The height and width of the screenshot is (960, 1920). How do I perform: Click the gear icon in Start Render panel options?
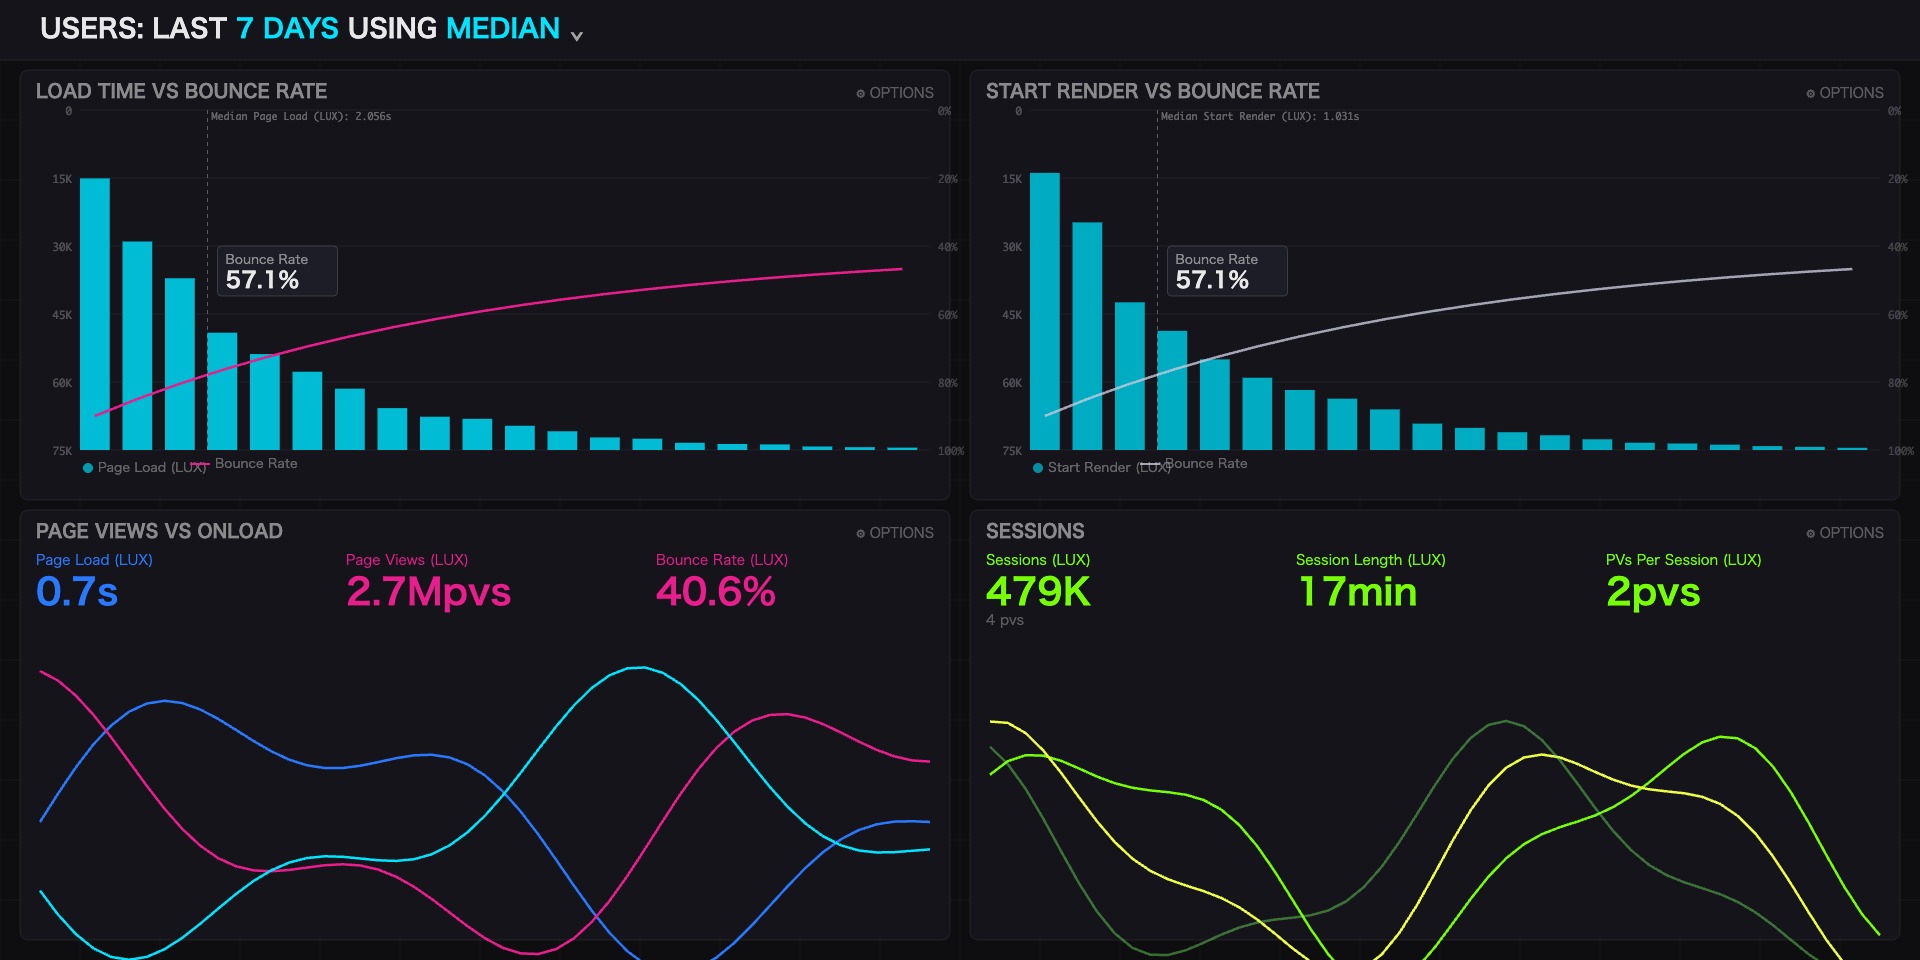(x=1810, y=93)
